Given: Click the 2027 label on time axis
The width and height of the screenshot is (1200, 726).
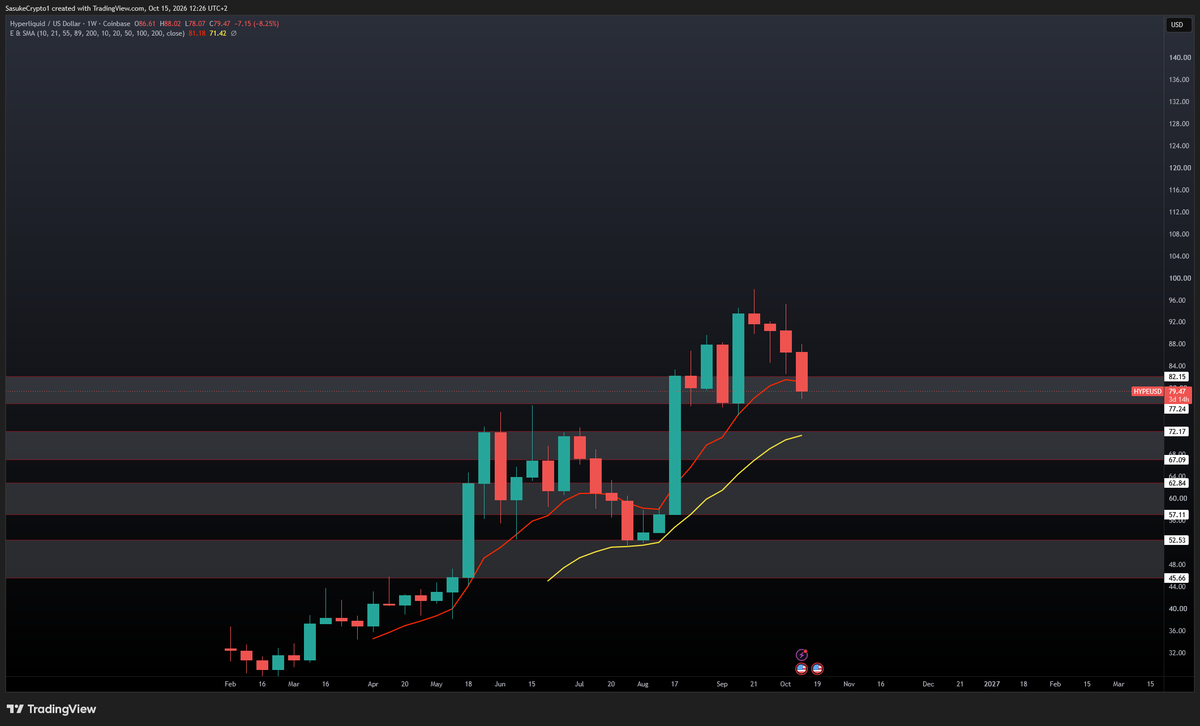Looking at the screenshot, I should [x=991, y=684].
